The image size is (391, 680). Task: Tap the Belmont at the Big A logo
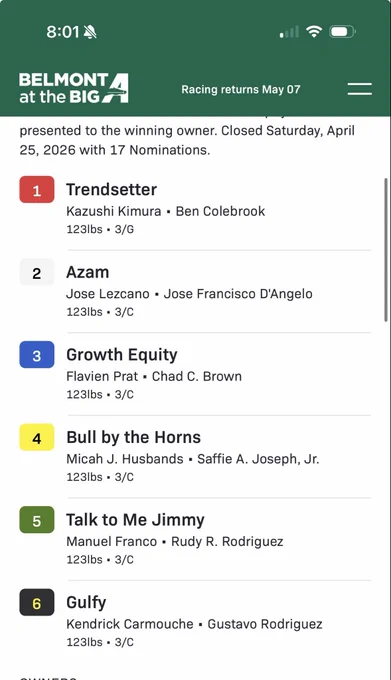coord(74,88)
